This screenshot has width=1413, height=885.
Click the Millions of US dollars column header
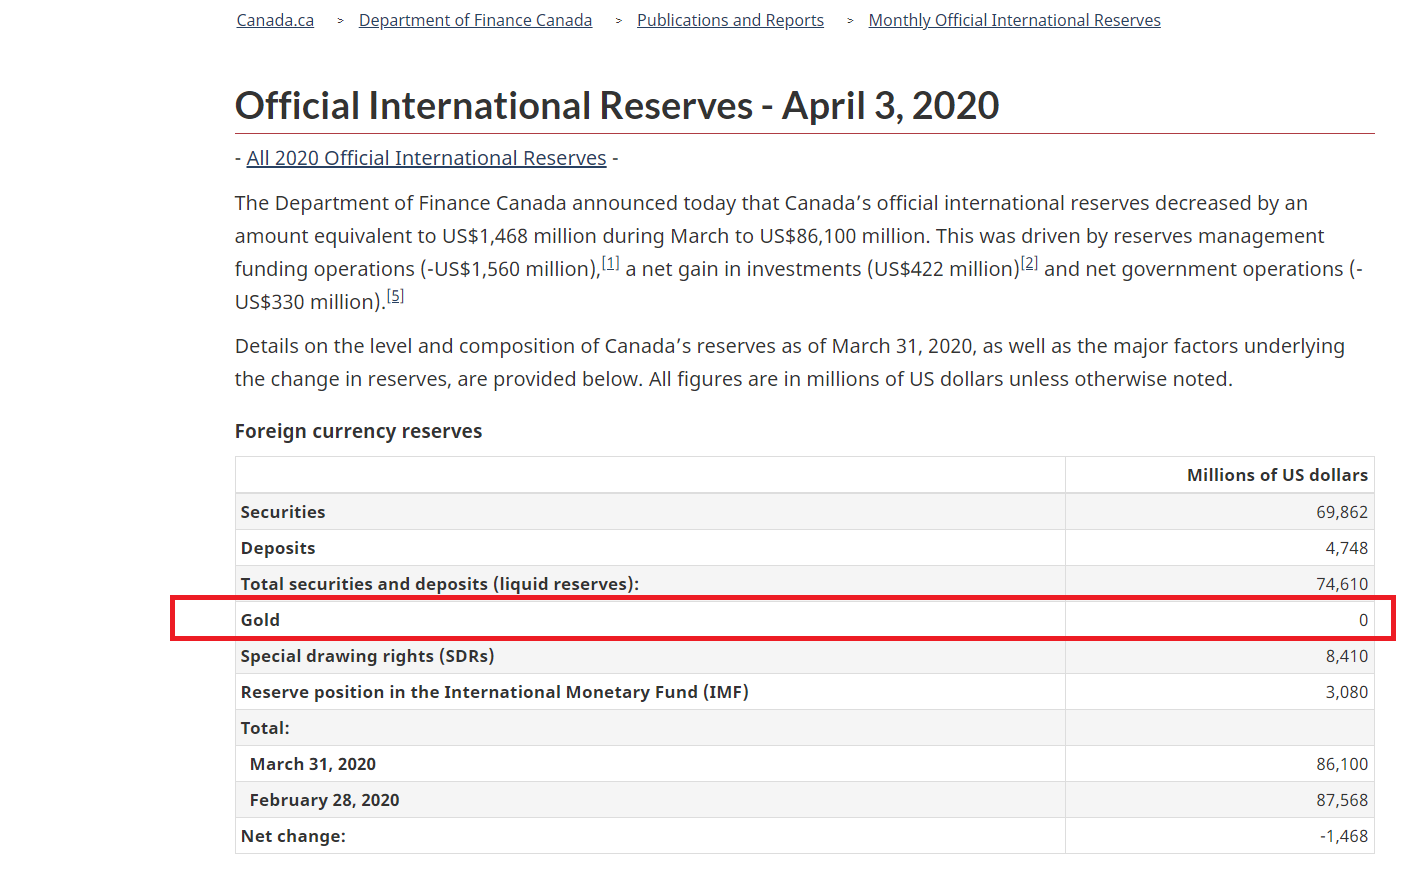coord(1276,475)
